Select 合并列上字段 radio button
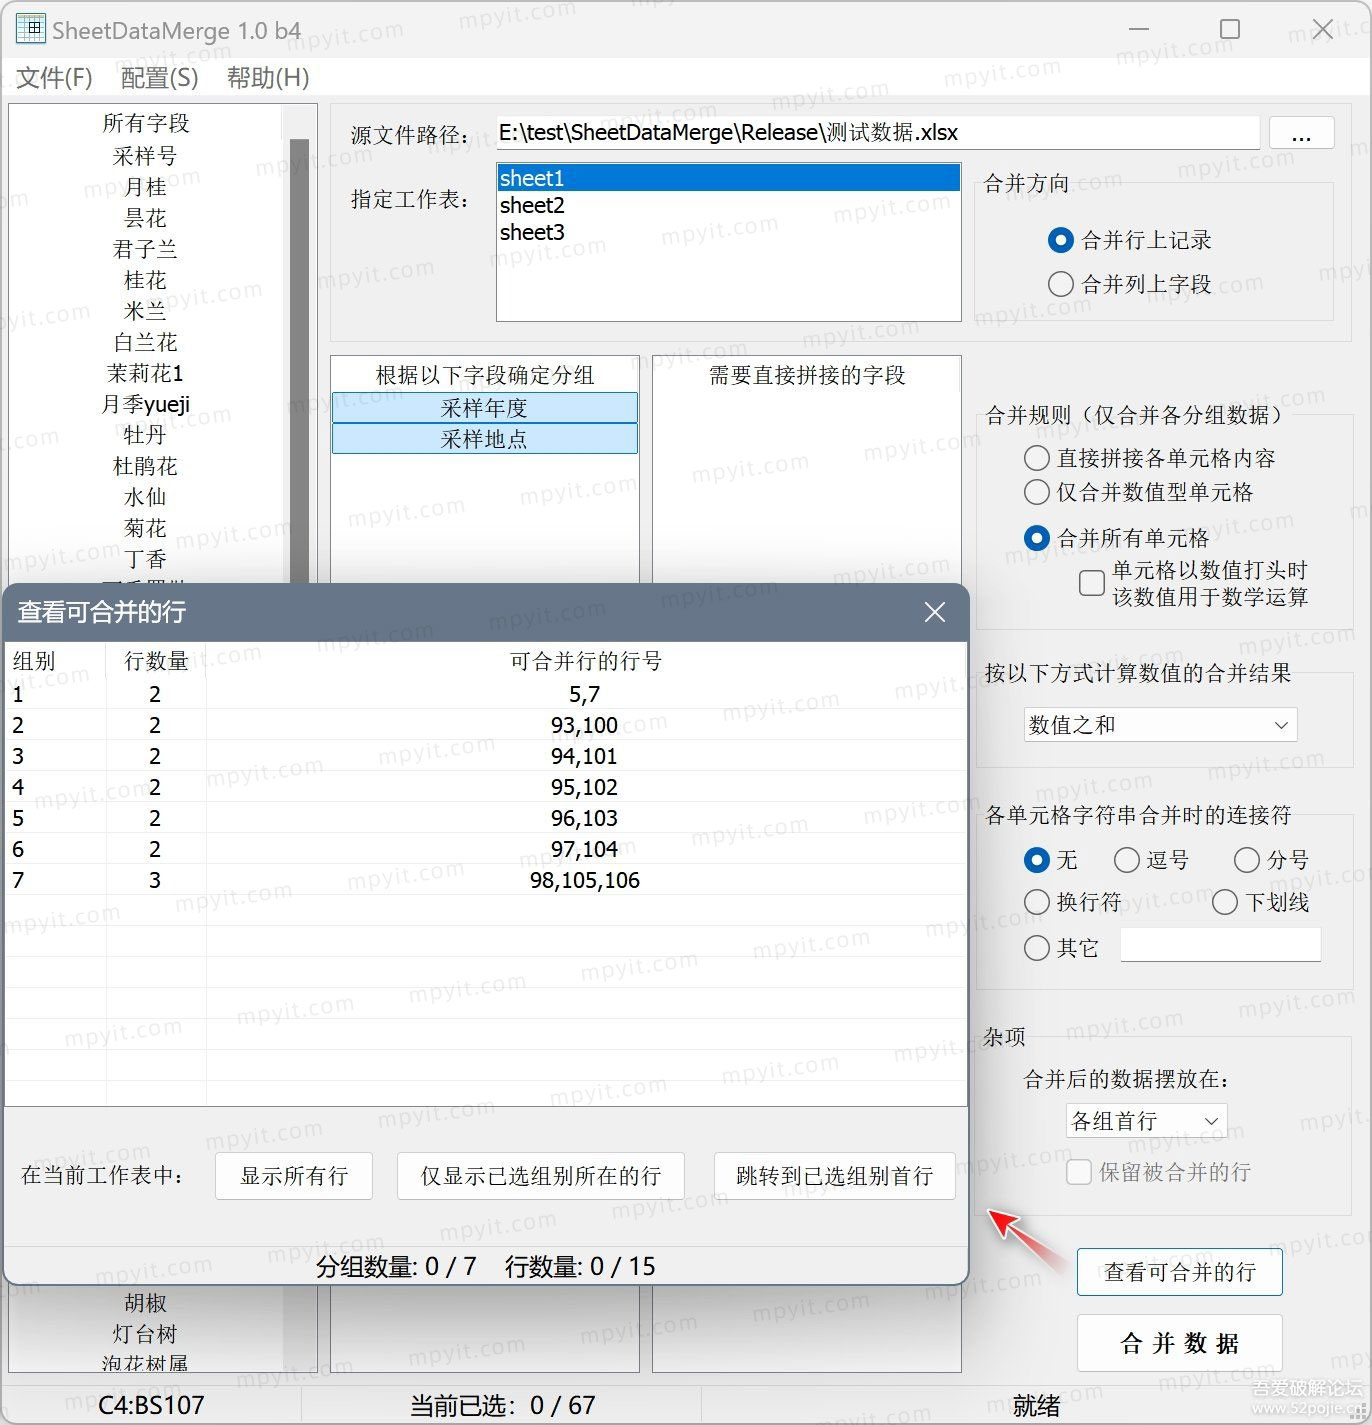1372x1425 pixels. pos(1130,284)
